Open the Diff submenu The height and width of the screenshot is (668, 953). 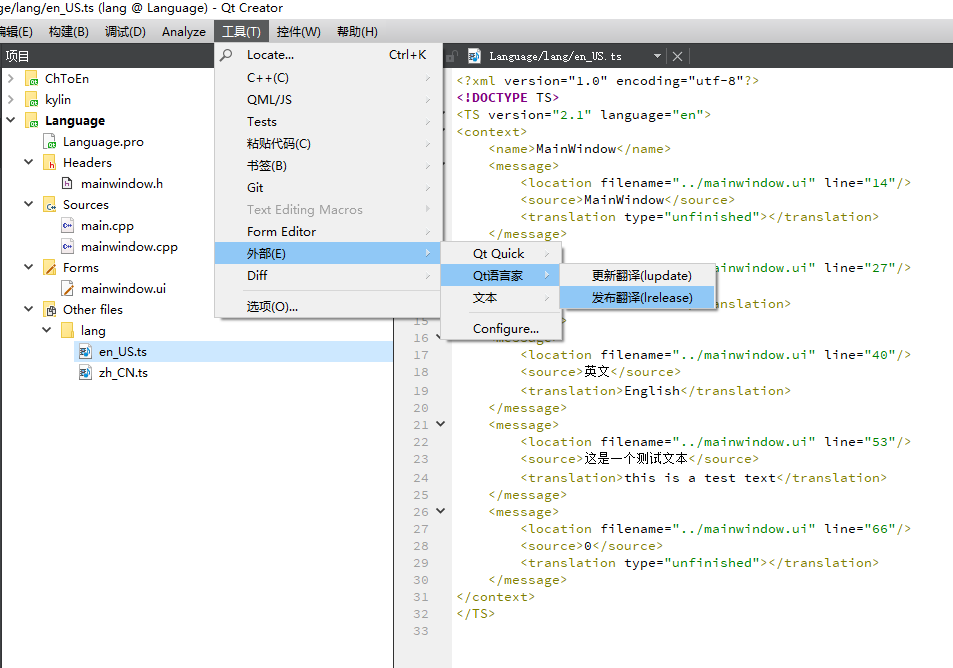pos(328,275)
